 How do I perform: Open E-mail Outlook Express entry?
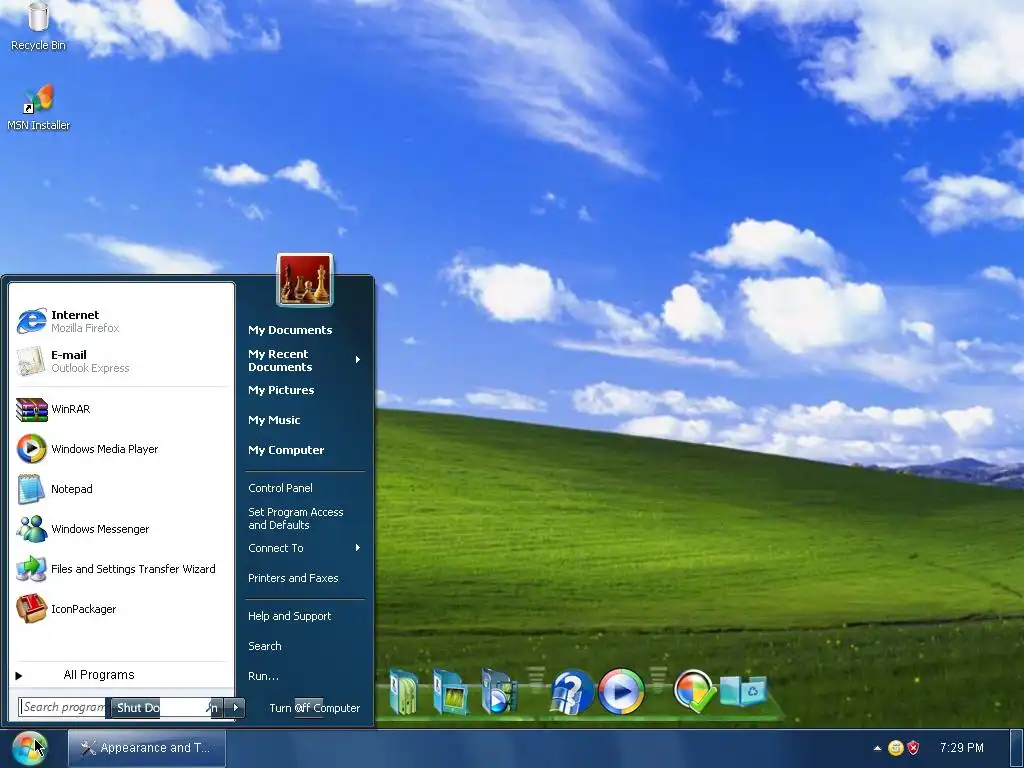[x=121, y=361]
